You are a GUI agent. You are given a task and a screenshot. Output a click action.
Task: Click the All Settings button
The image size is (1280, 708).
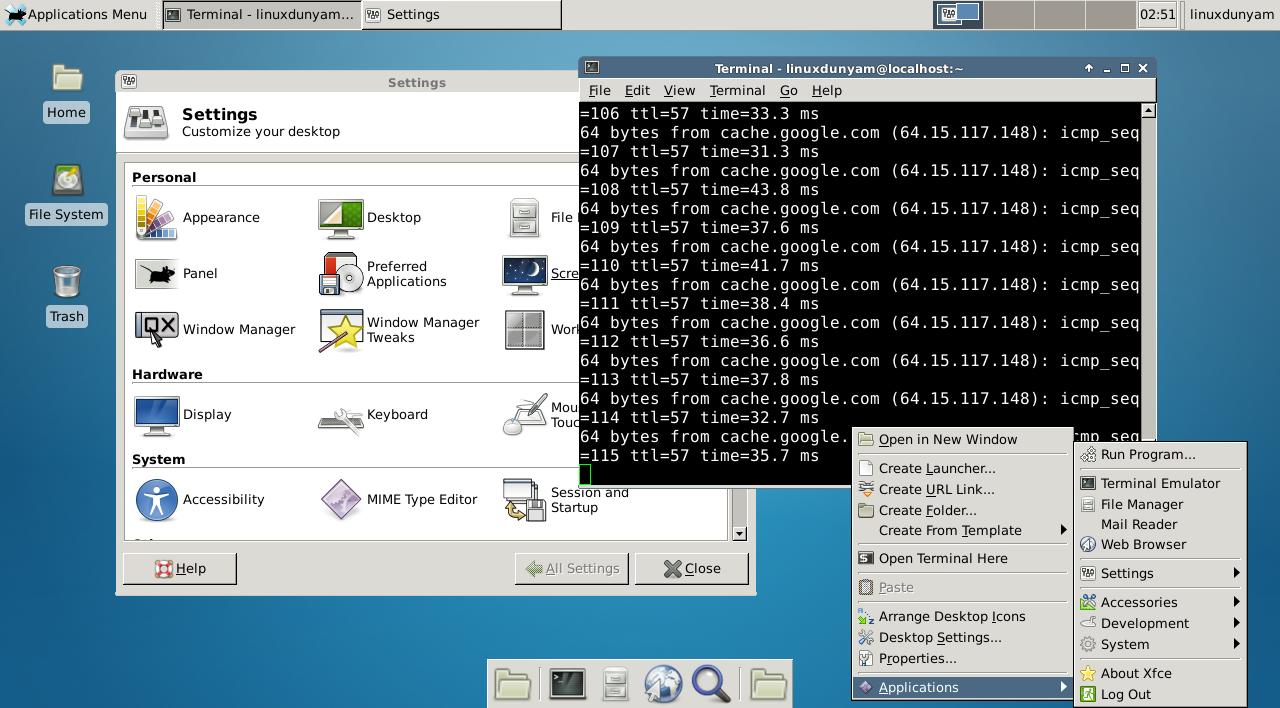pyautogui.click(x=571, y=568)
